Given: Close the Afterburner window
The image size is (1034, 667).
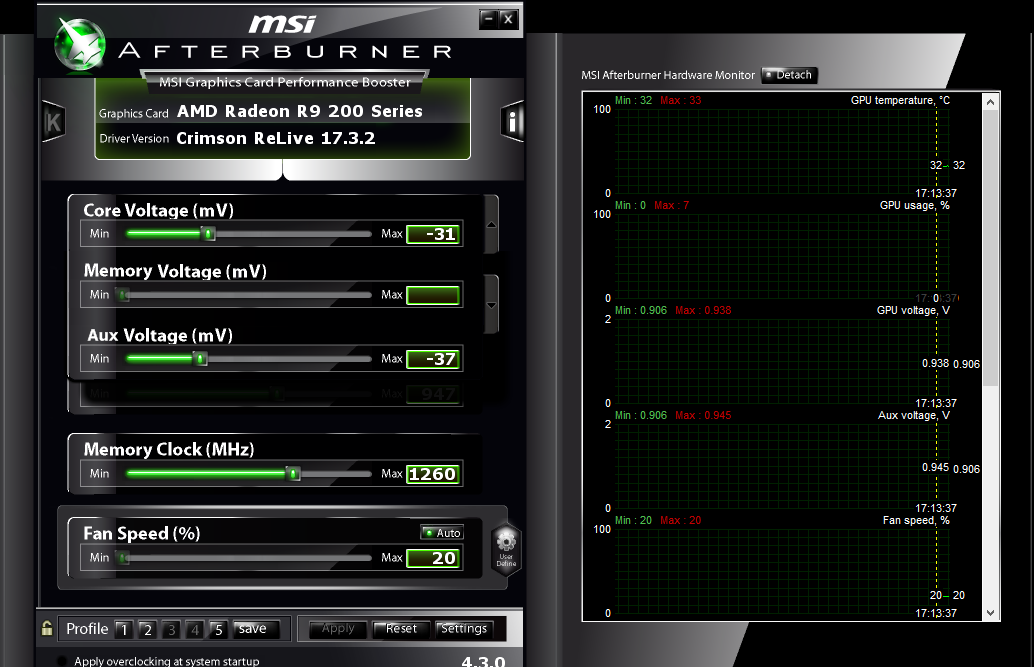Looking at the screenshot, I should click(508, 19).
